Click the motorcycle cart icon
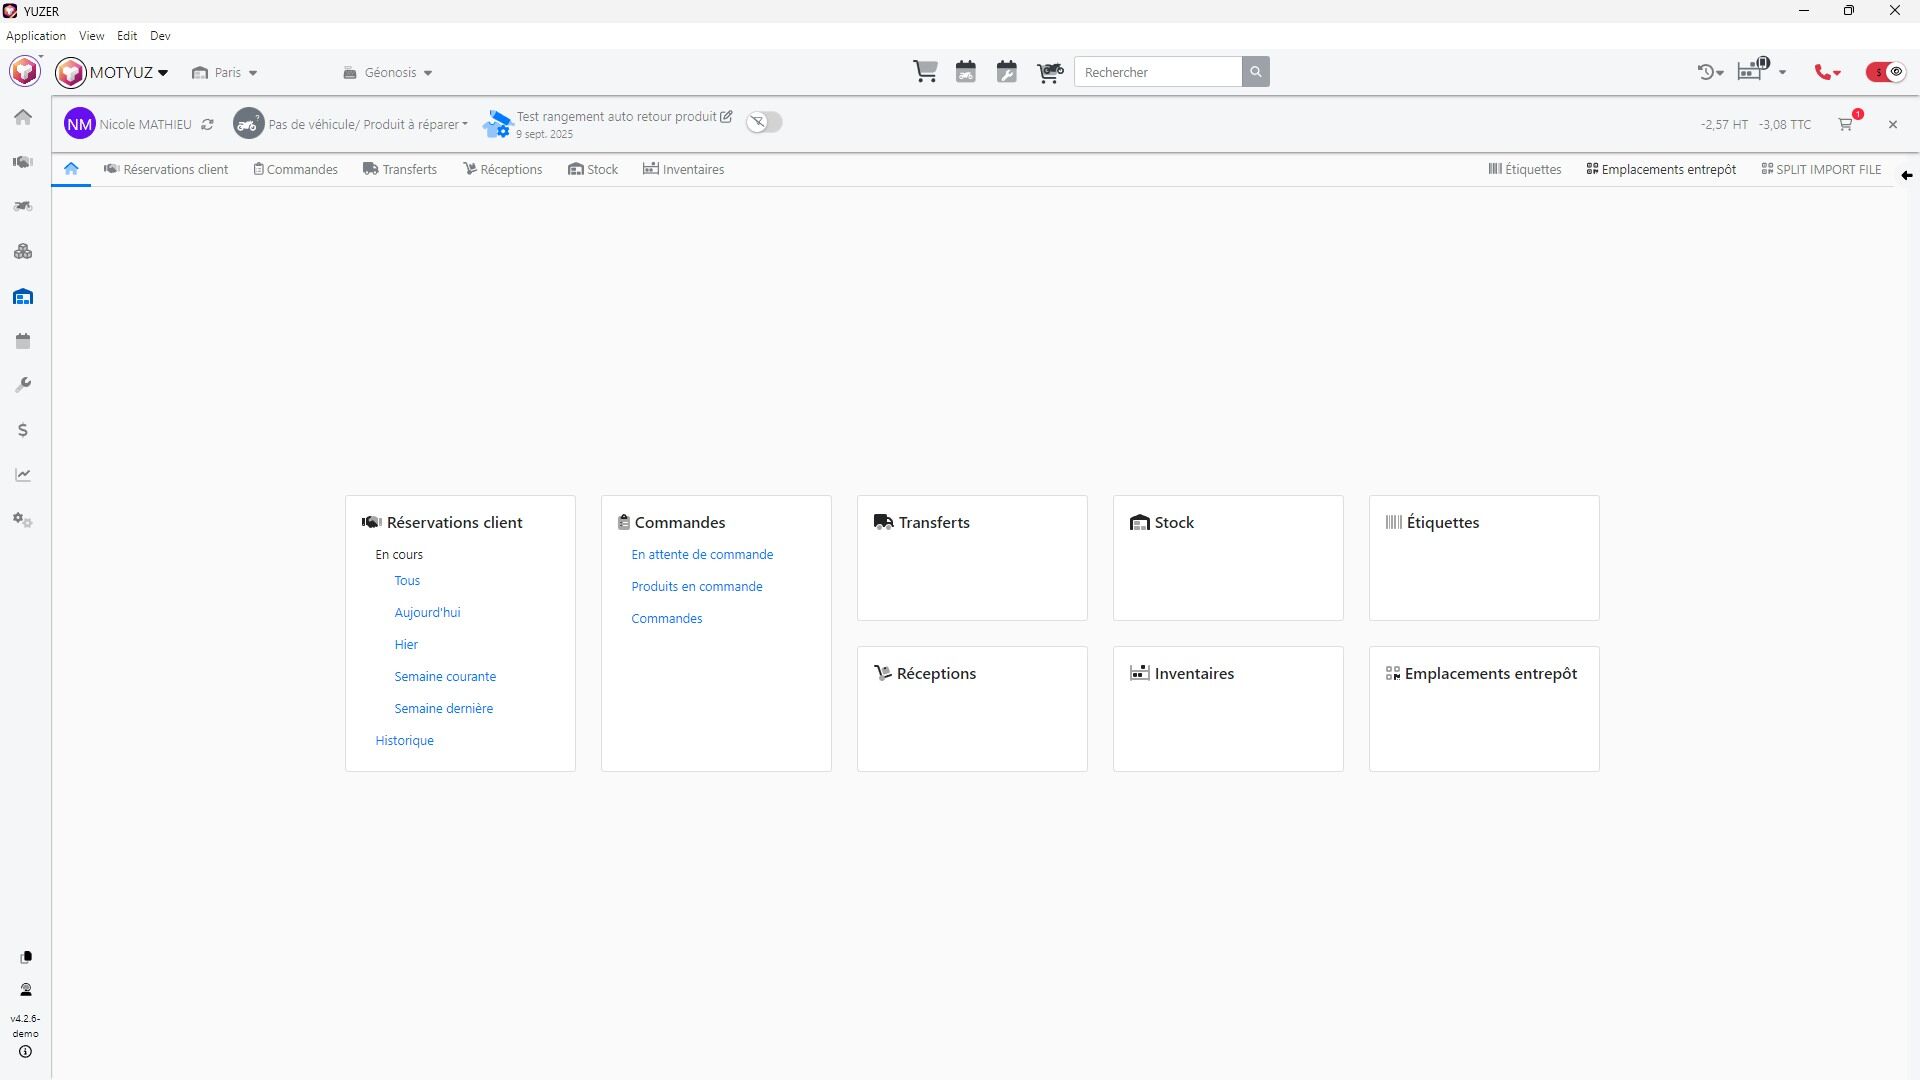Viewport: 1920px width, 1080px height. click(1049, 72)
